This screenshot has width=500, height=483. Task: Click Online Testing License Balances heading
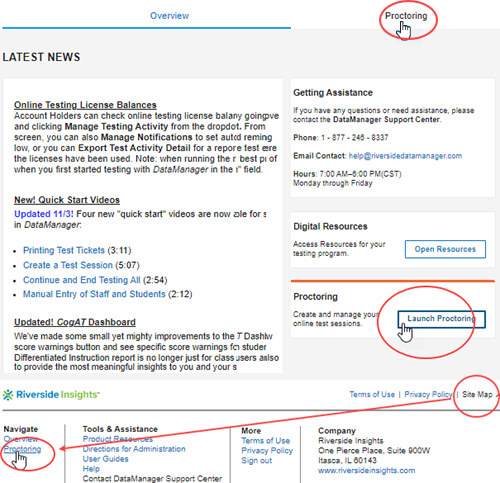pyautogui.click(x=85, y=105)
